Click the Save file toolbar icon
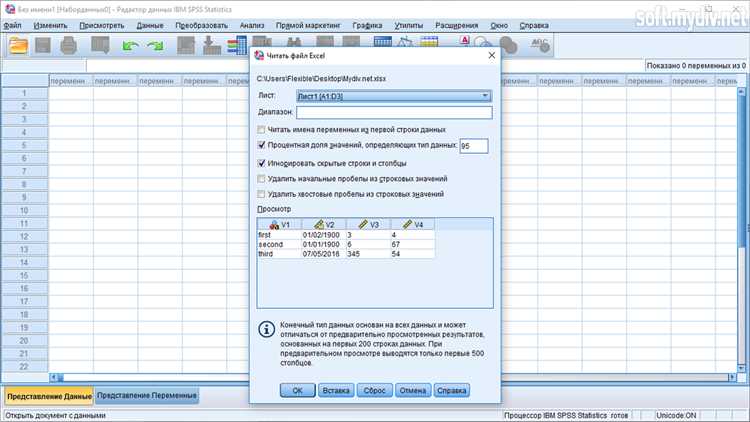The image size is (750, 422). click(x=44, y=45)
